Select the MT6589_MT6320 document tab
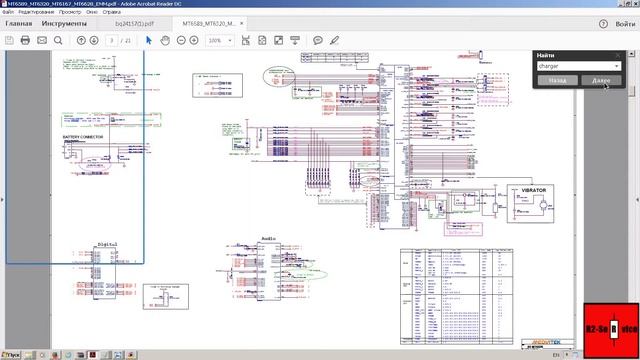Viewport: 640px width, 360px height. pos(209,24)
